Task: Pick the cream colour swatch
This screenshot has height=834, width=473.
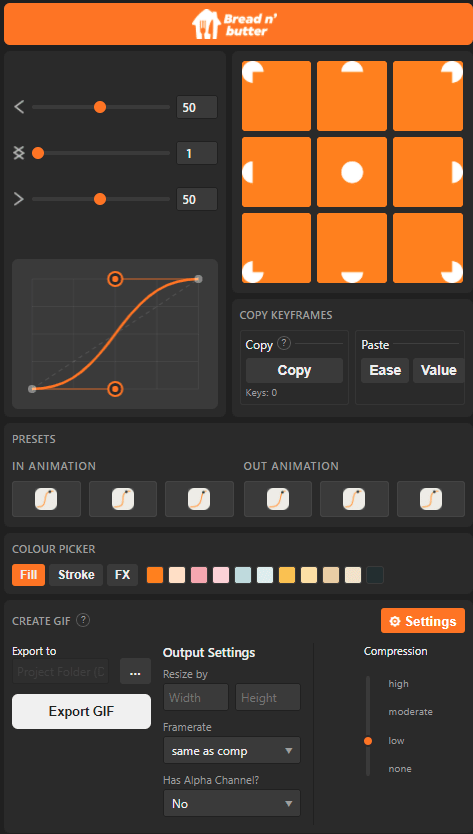Action: click(353, 575)
